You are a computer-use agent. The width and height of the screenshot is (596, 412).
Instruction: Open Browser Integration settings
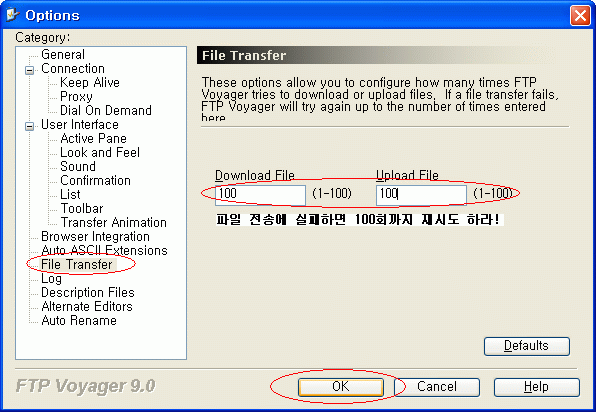(95, 236)
